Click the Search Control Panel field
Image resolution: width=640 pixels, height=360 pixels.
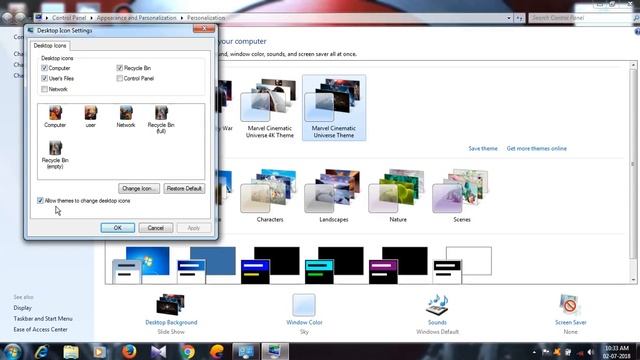tap(580, 18)
